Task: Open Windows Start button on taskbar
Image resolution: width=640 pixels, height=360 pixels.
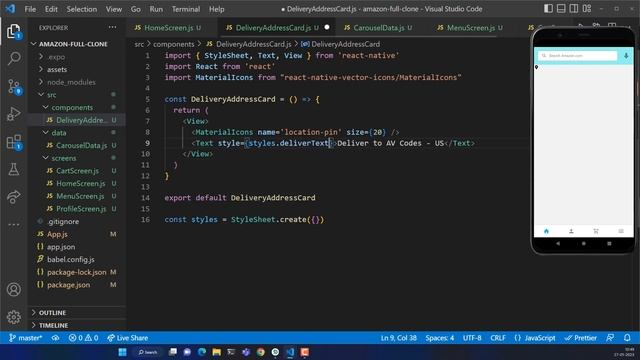Action: [122, 352]
